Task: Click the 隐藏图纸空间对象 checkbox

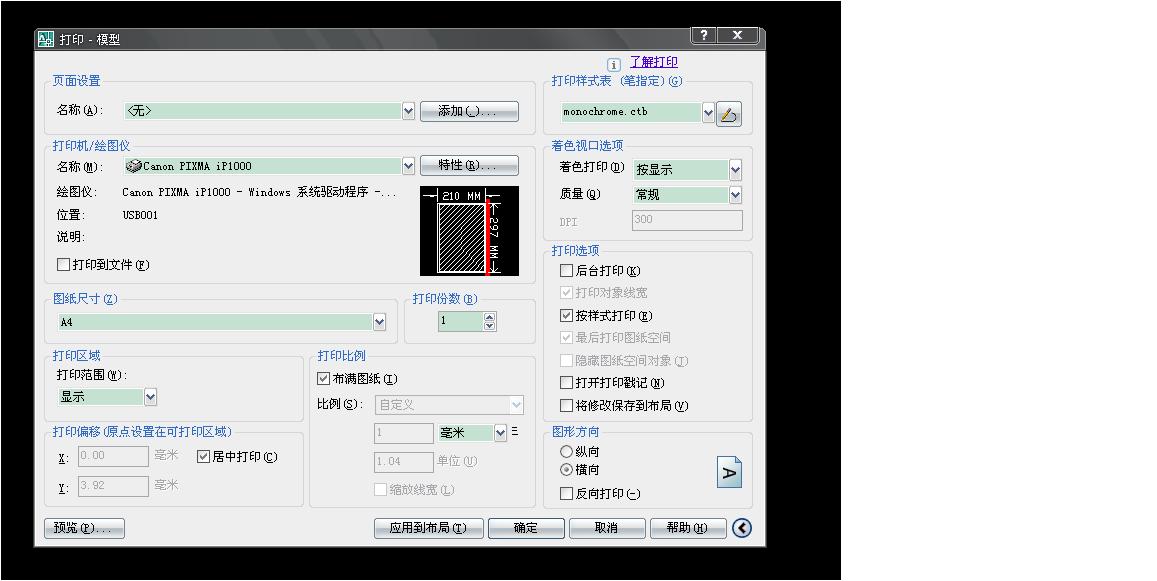Action: [567, 361]
